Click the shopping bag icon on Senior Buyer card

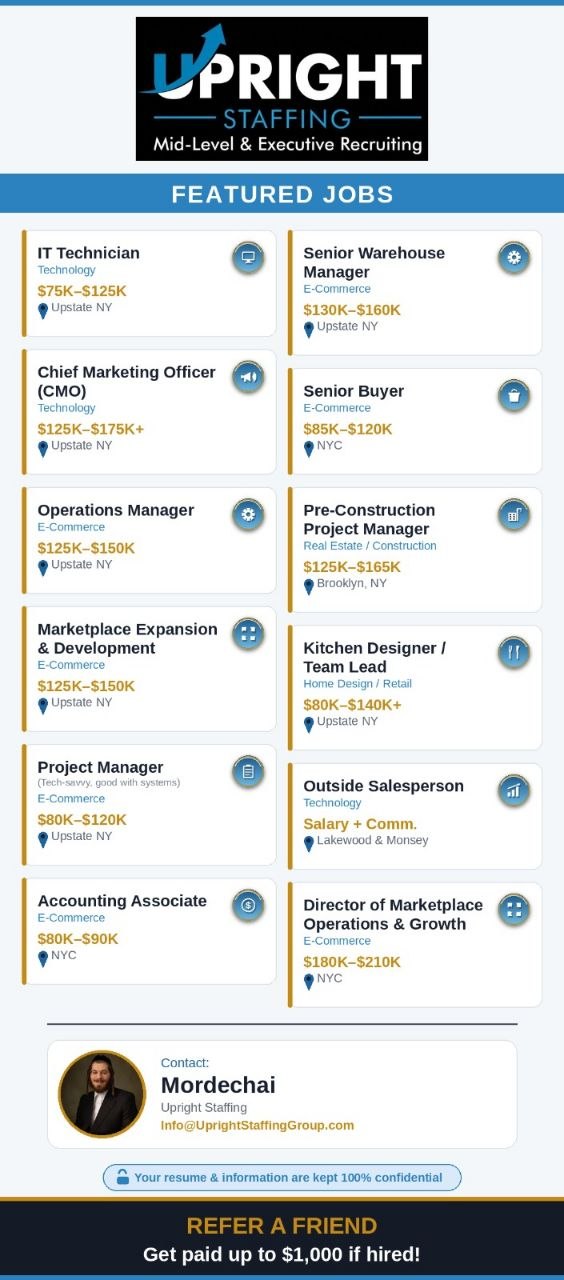[x=514, y=396]
